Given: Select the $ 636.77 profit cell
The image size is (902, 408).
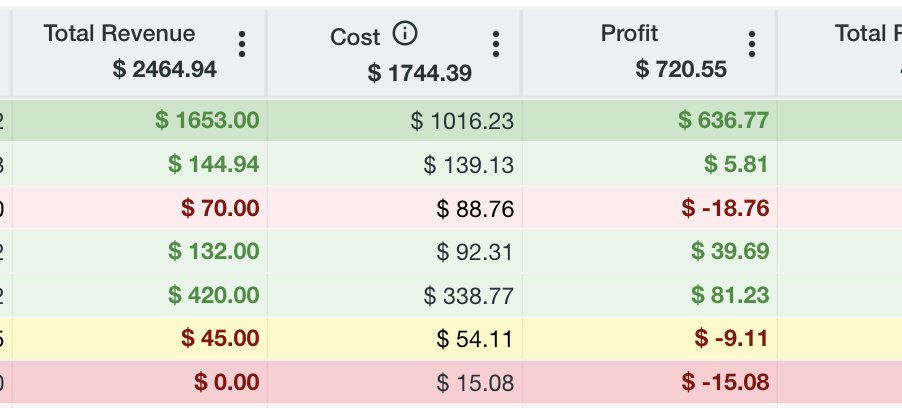Looking at the screenshot, I should coord(649,120).
